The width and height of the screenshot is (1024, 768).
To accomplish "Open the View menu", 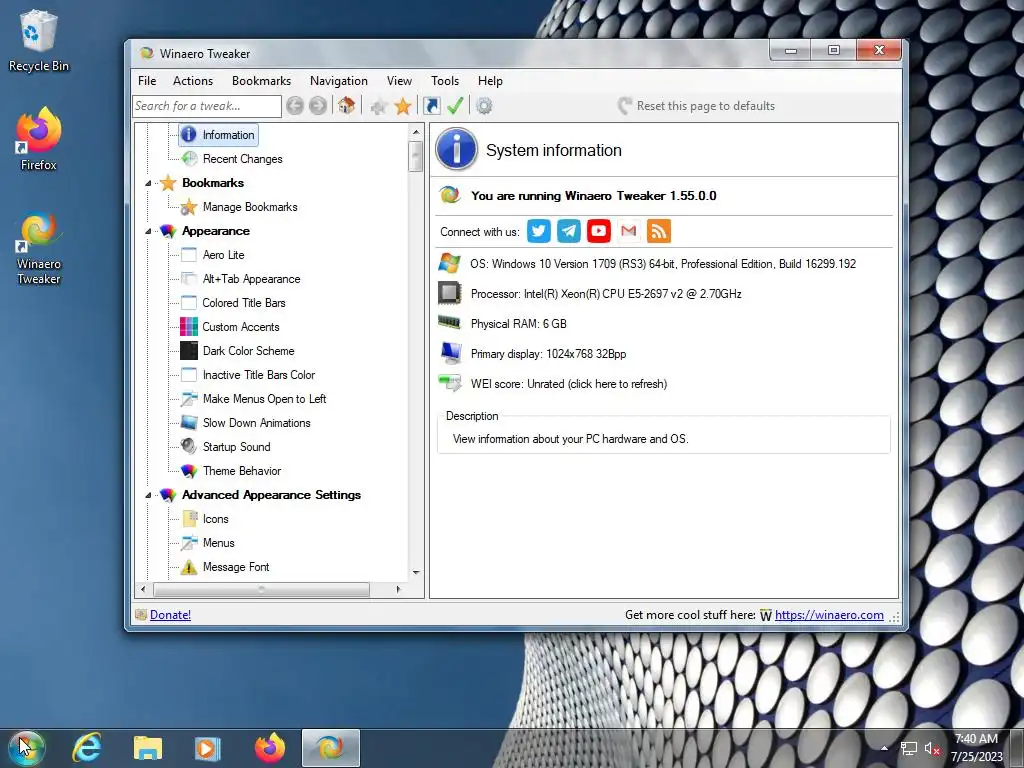I will 399,81.
